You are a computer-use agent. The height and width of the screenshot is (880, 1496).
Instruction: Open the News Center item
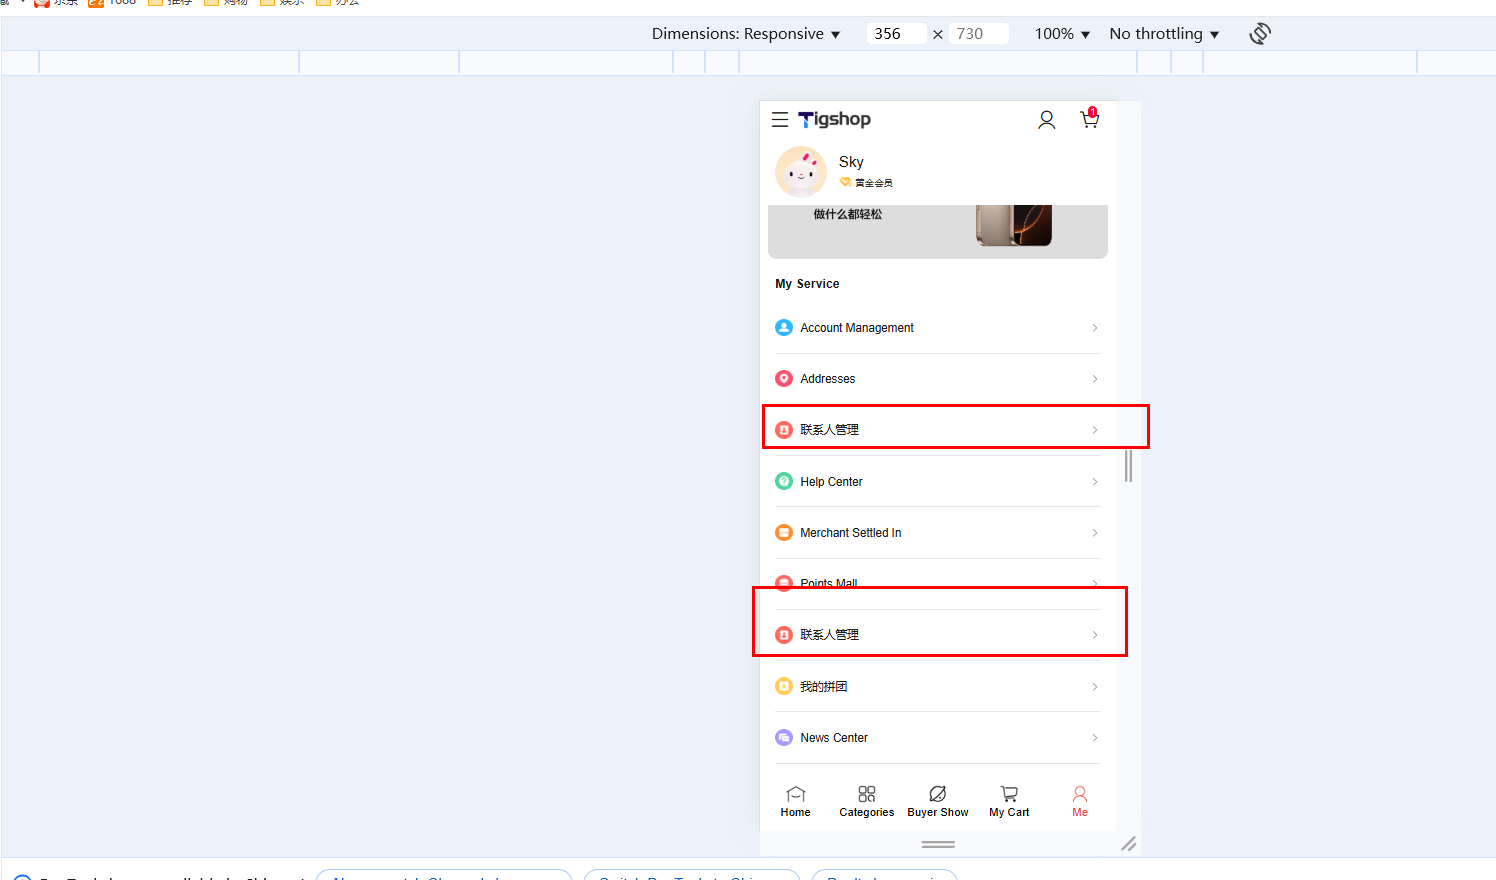click(x=834, y=738)
